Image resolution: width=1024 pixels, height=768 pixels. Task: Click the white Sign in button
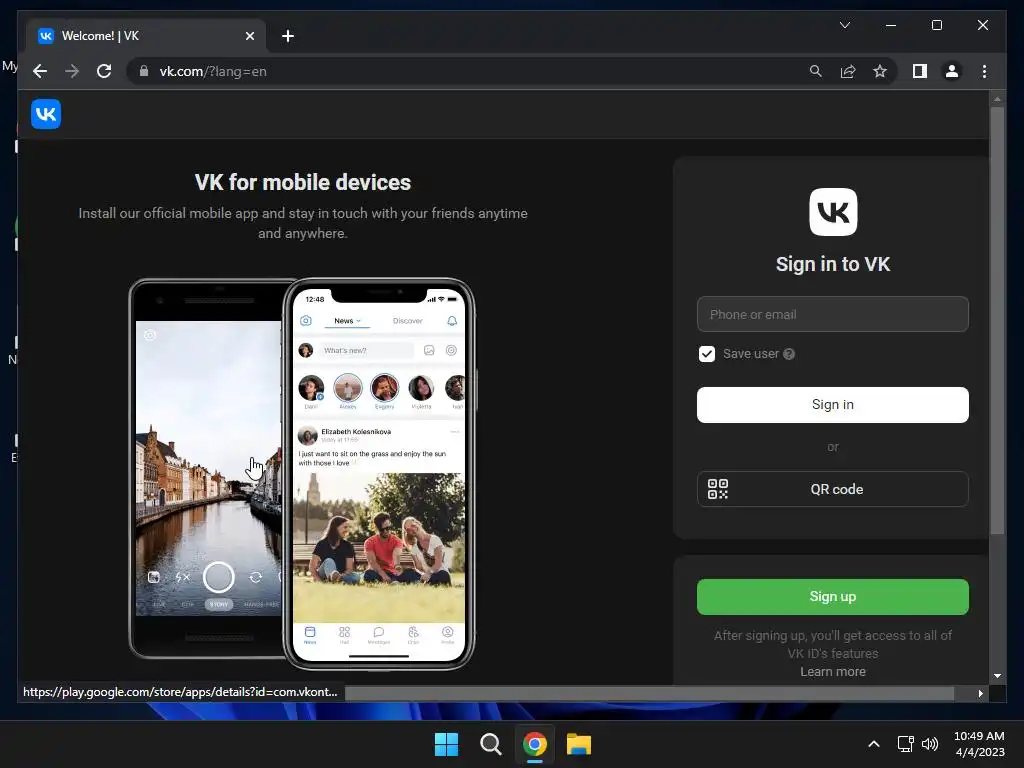click(x=833, y=405)
